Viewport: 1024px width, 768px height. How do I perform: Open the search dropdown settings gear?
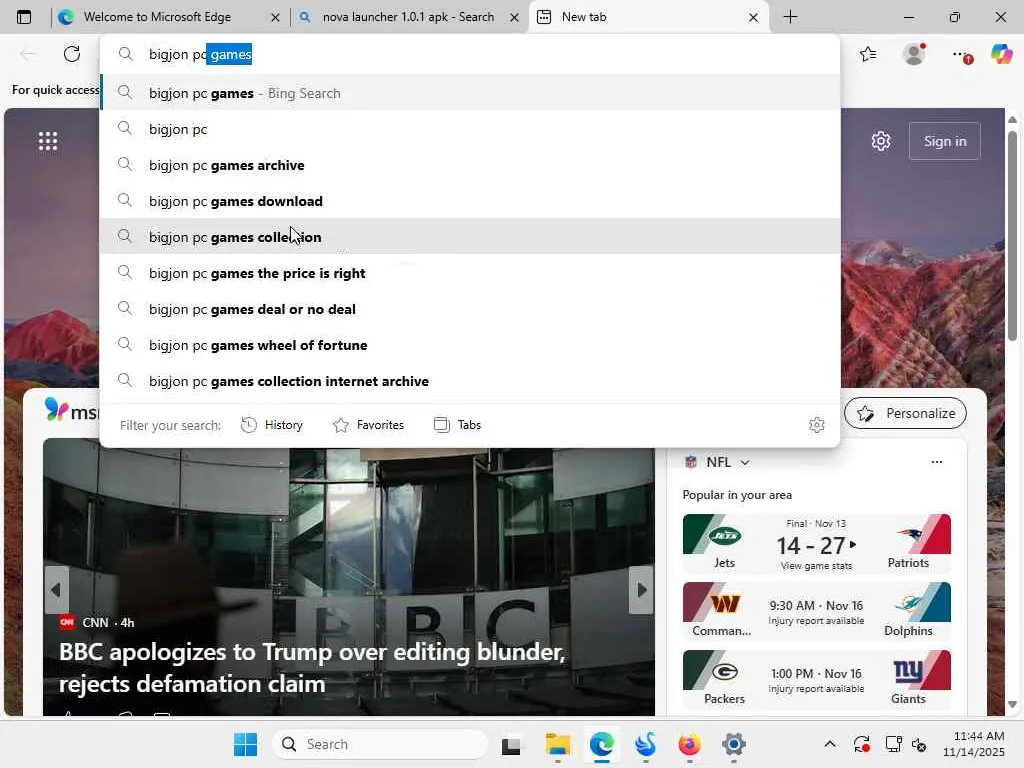click(816, 425)
